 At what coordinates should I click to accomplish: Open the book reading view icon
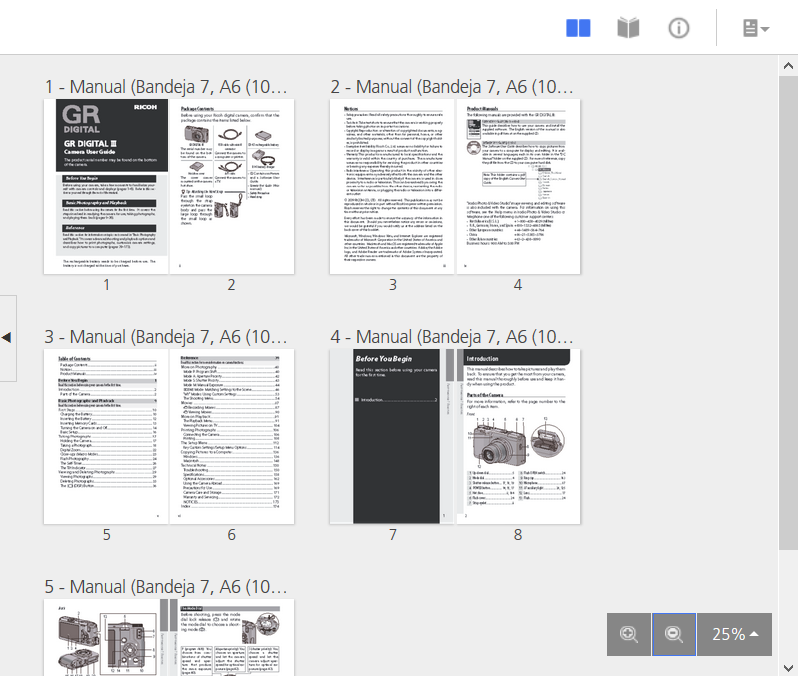click(x=628, y=28)
